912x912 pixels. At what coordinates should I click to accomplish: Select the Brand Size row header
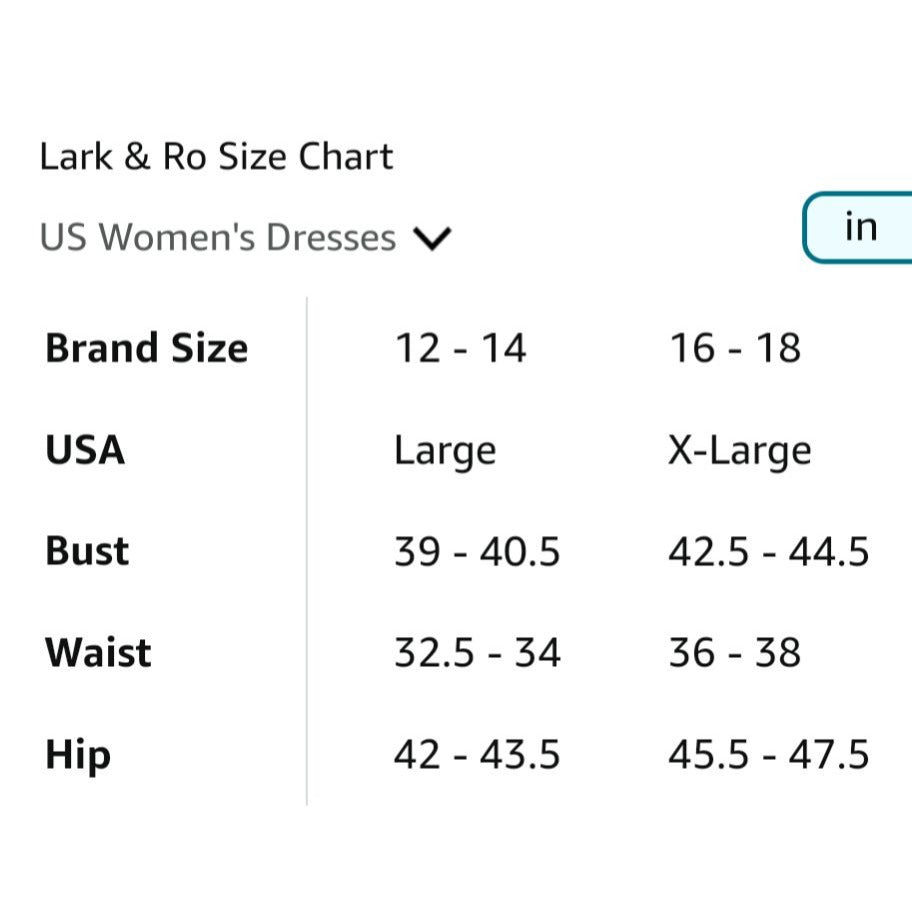(x=147, y=349)
